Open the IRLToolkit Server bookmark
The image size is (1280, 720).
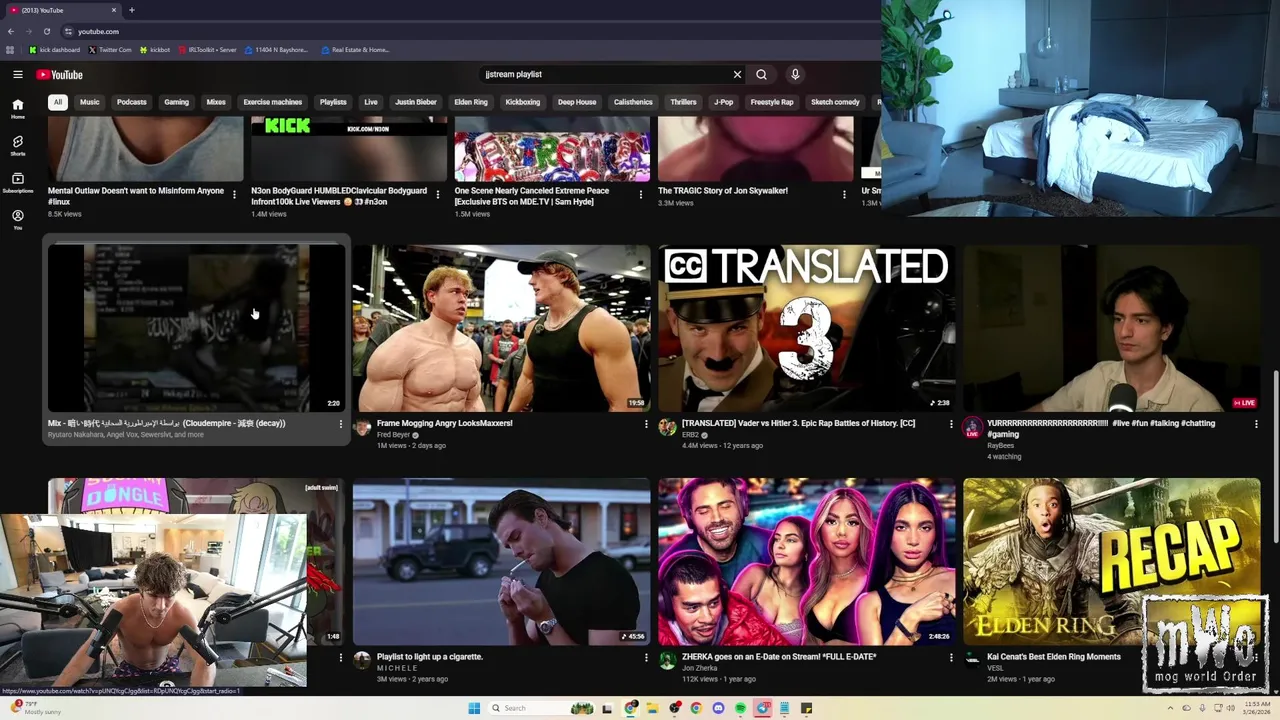click(x=207, y=49)
